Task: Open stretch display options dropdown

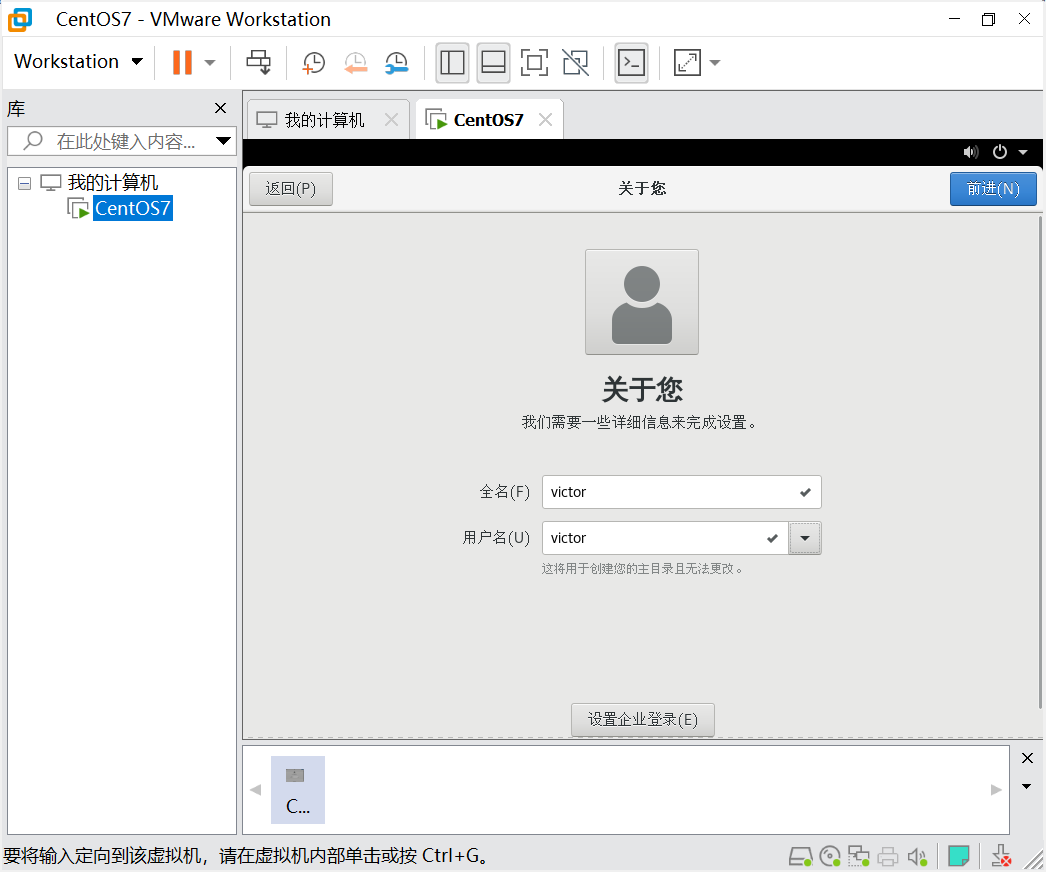Action: tap(715, 63)
